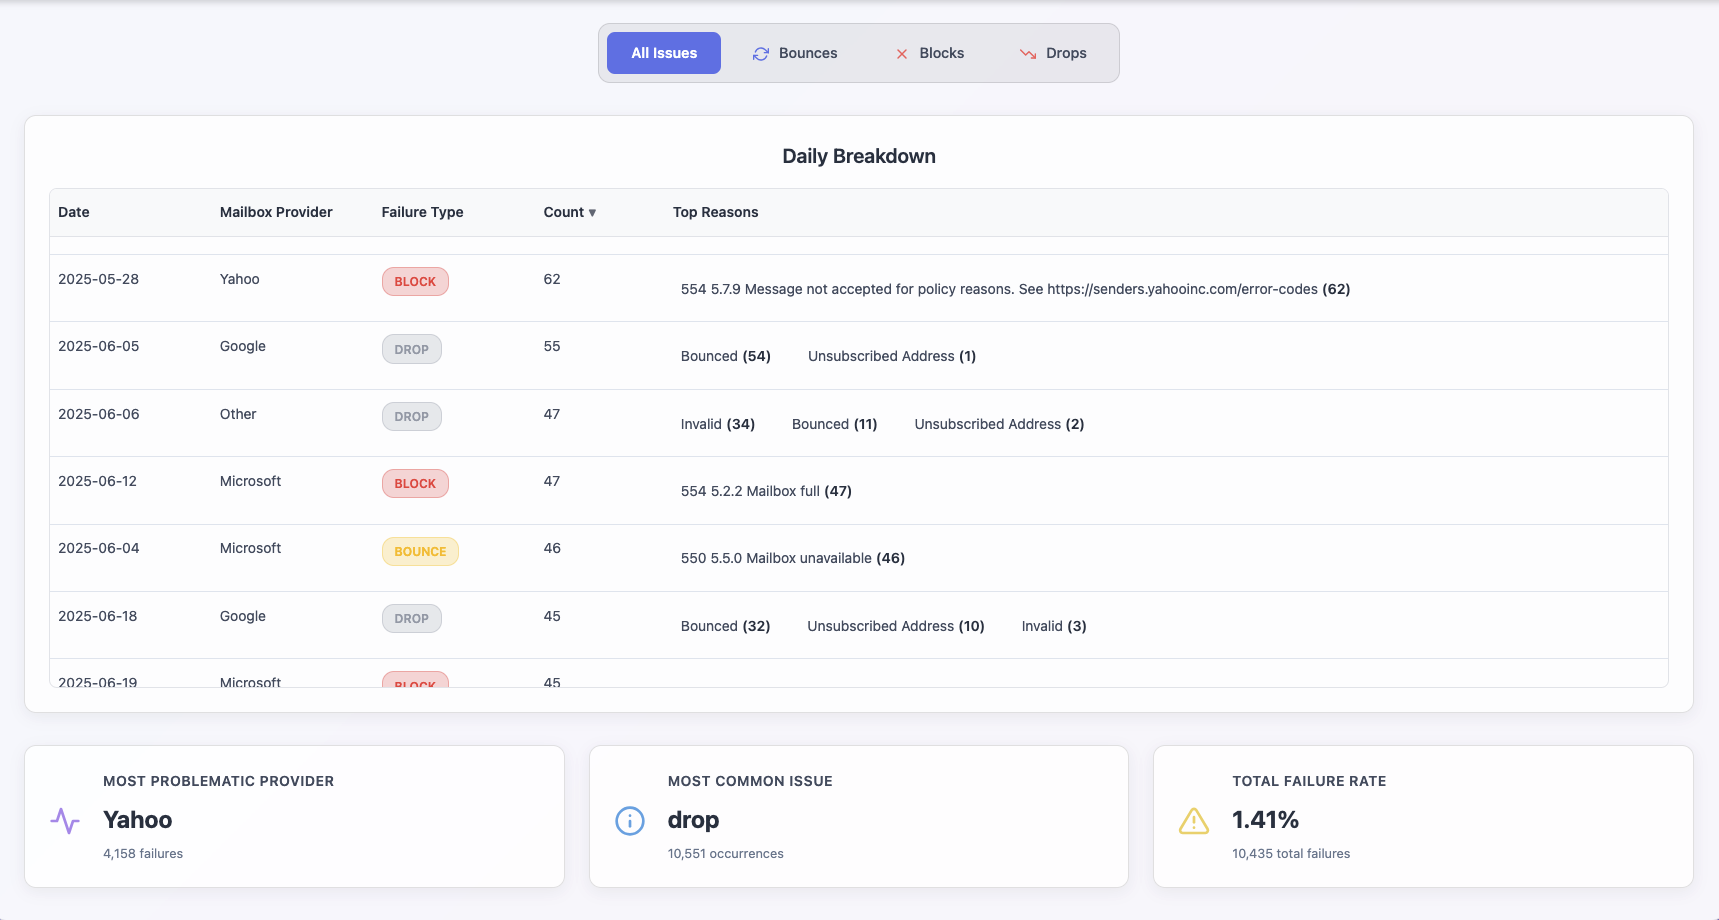Click Bounced (32) reason
Screen dimensions: 1719x920
point(726,626)
